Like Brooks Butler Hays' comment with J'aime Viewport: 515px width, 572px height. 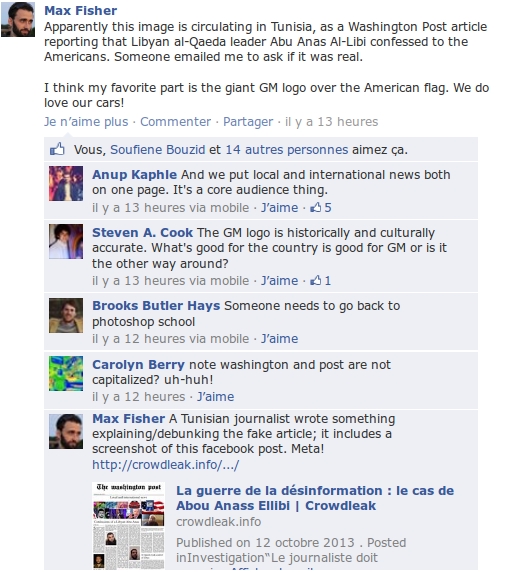coord(279,339)
